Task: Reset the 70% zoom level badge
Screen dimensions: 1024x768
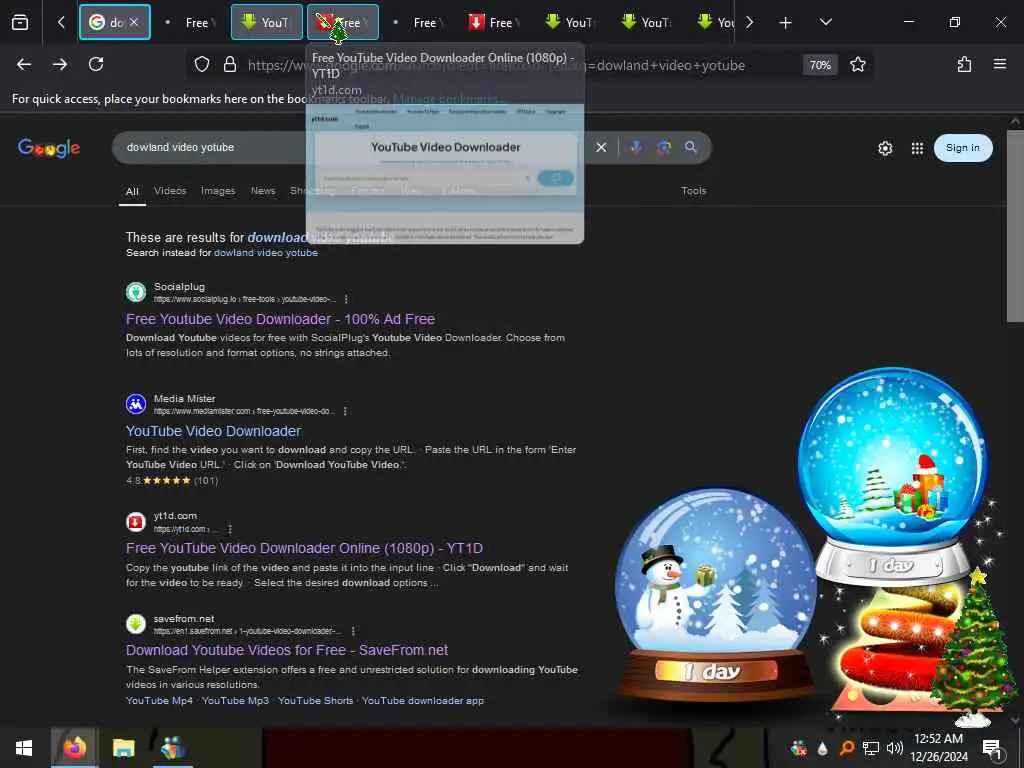Action: tap(820, 65)
